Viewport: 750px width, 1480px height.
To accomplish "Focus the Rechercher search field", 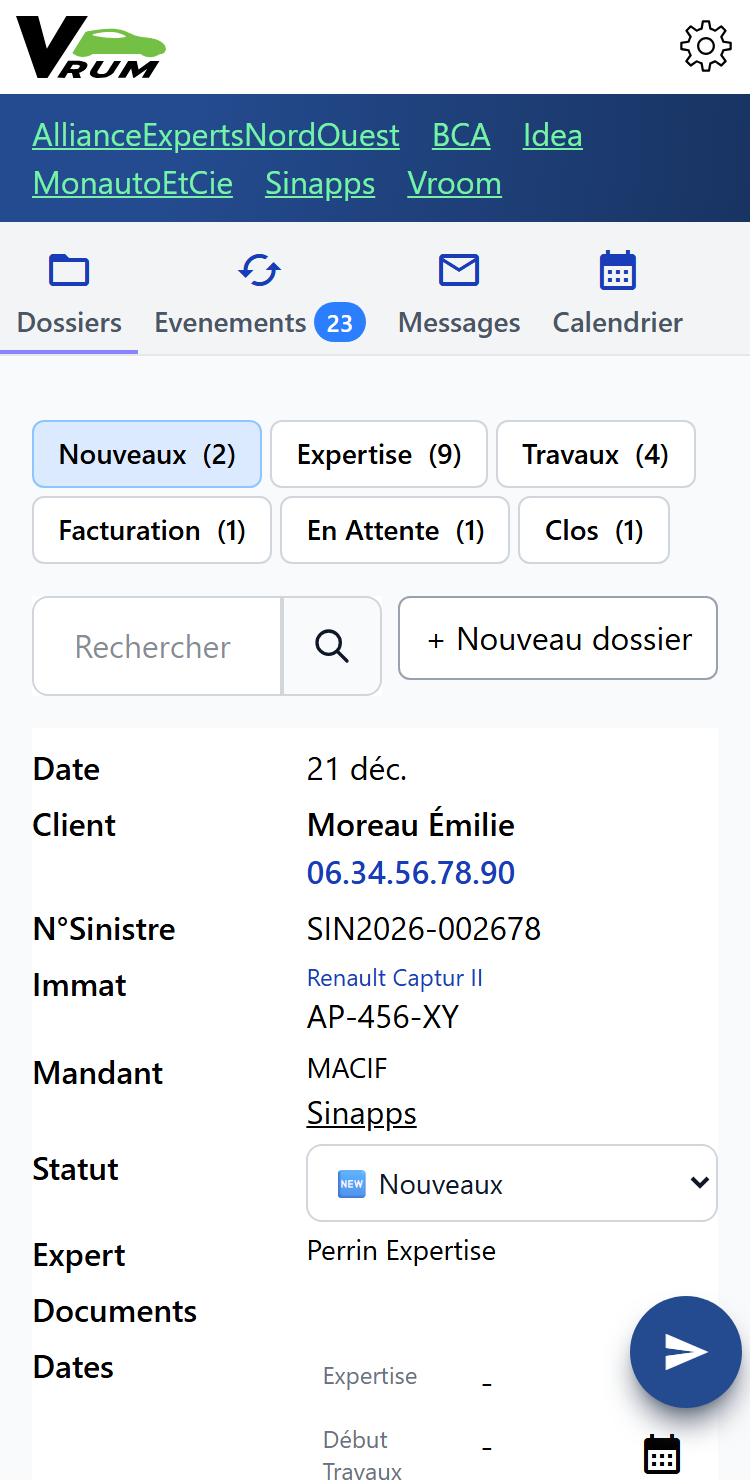I will click(158, 646).
